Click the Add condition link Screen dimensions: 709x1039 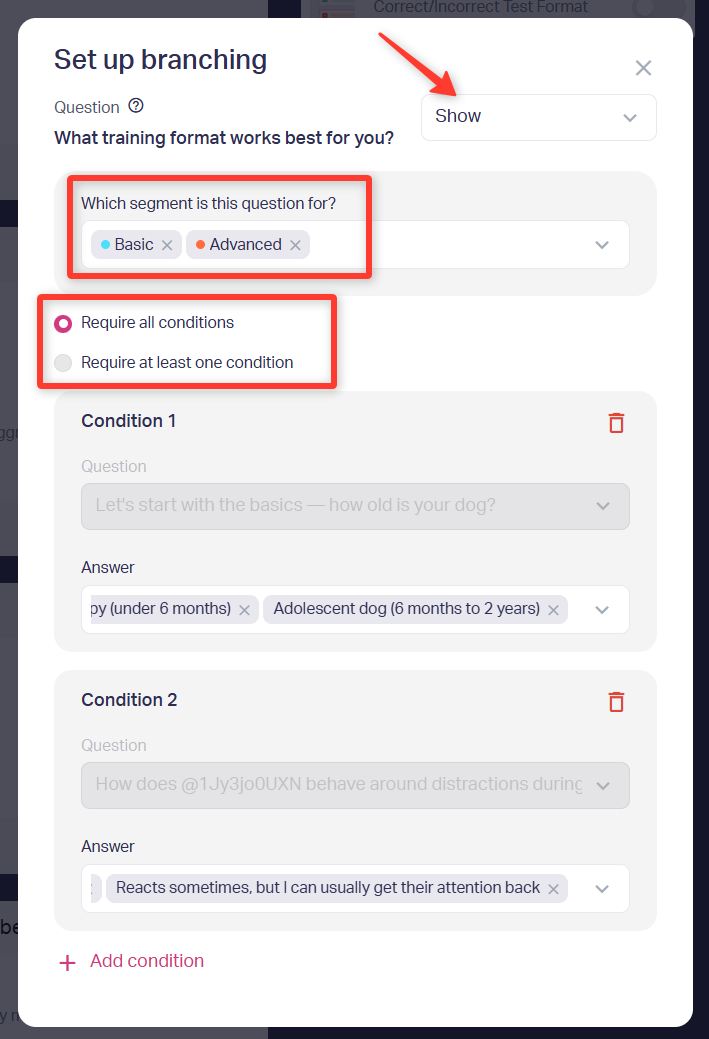click(x=147, y=961)
